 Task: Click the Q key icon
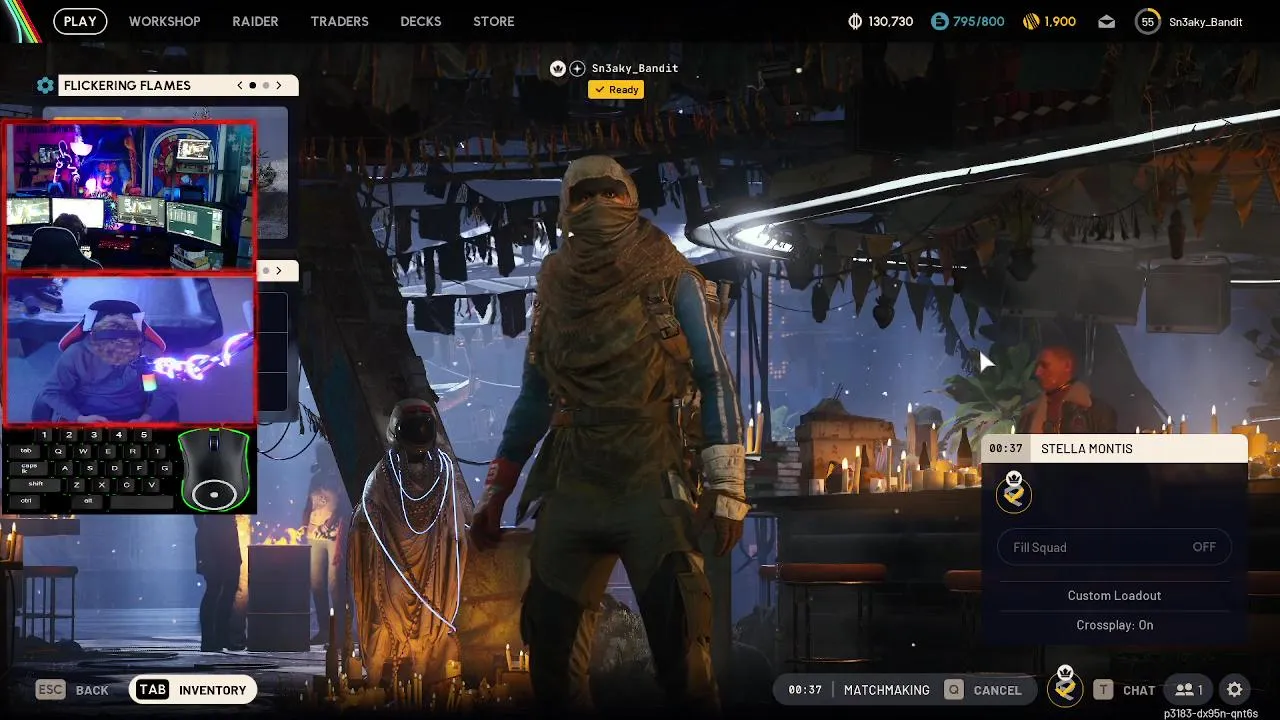(x=954, y=689)
